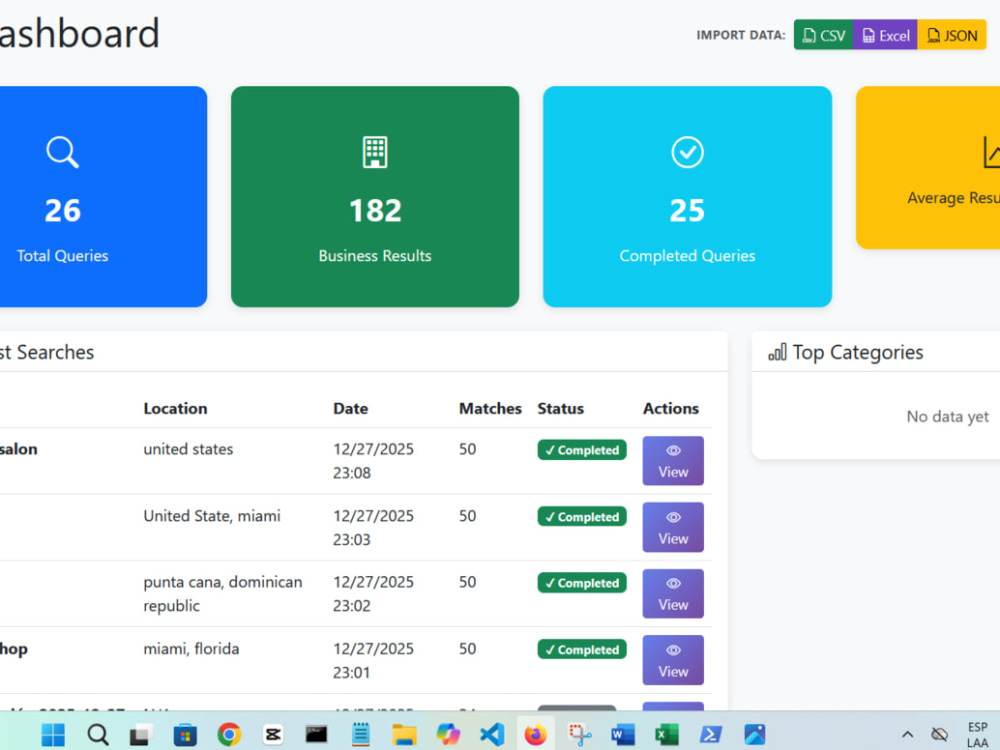The width and height of the screenshot is (1000, 750).
Task: Click the Date column header
Action: point(351,409)
